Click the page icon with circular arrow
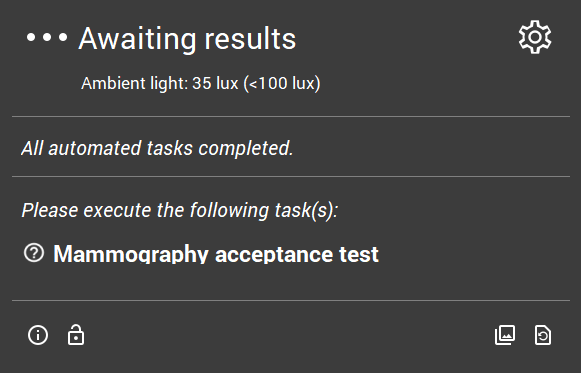This screenshot has width=581, height=373. click(x=543, y=335)
